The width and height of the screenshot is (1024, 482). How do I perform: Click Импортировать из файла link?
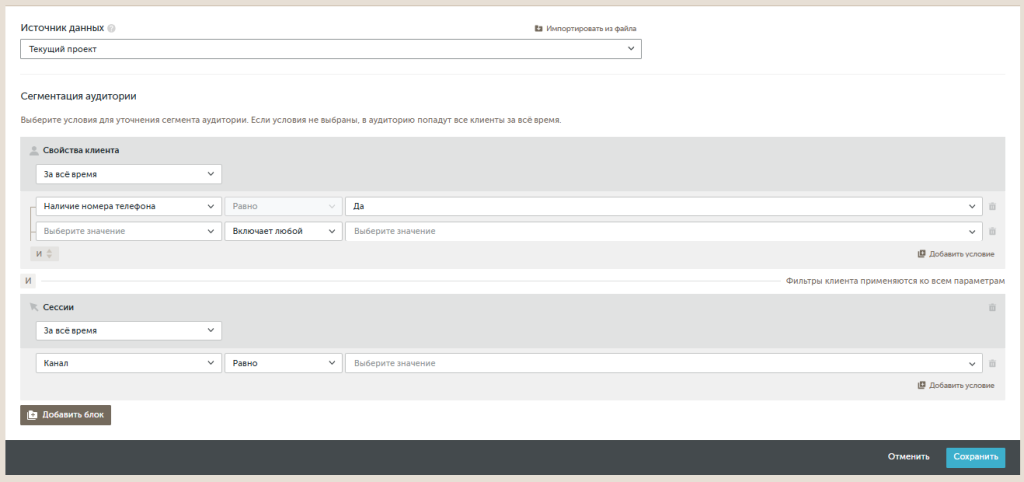pos(586,29)
